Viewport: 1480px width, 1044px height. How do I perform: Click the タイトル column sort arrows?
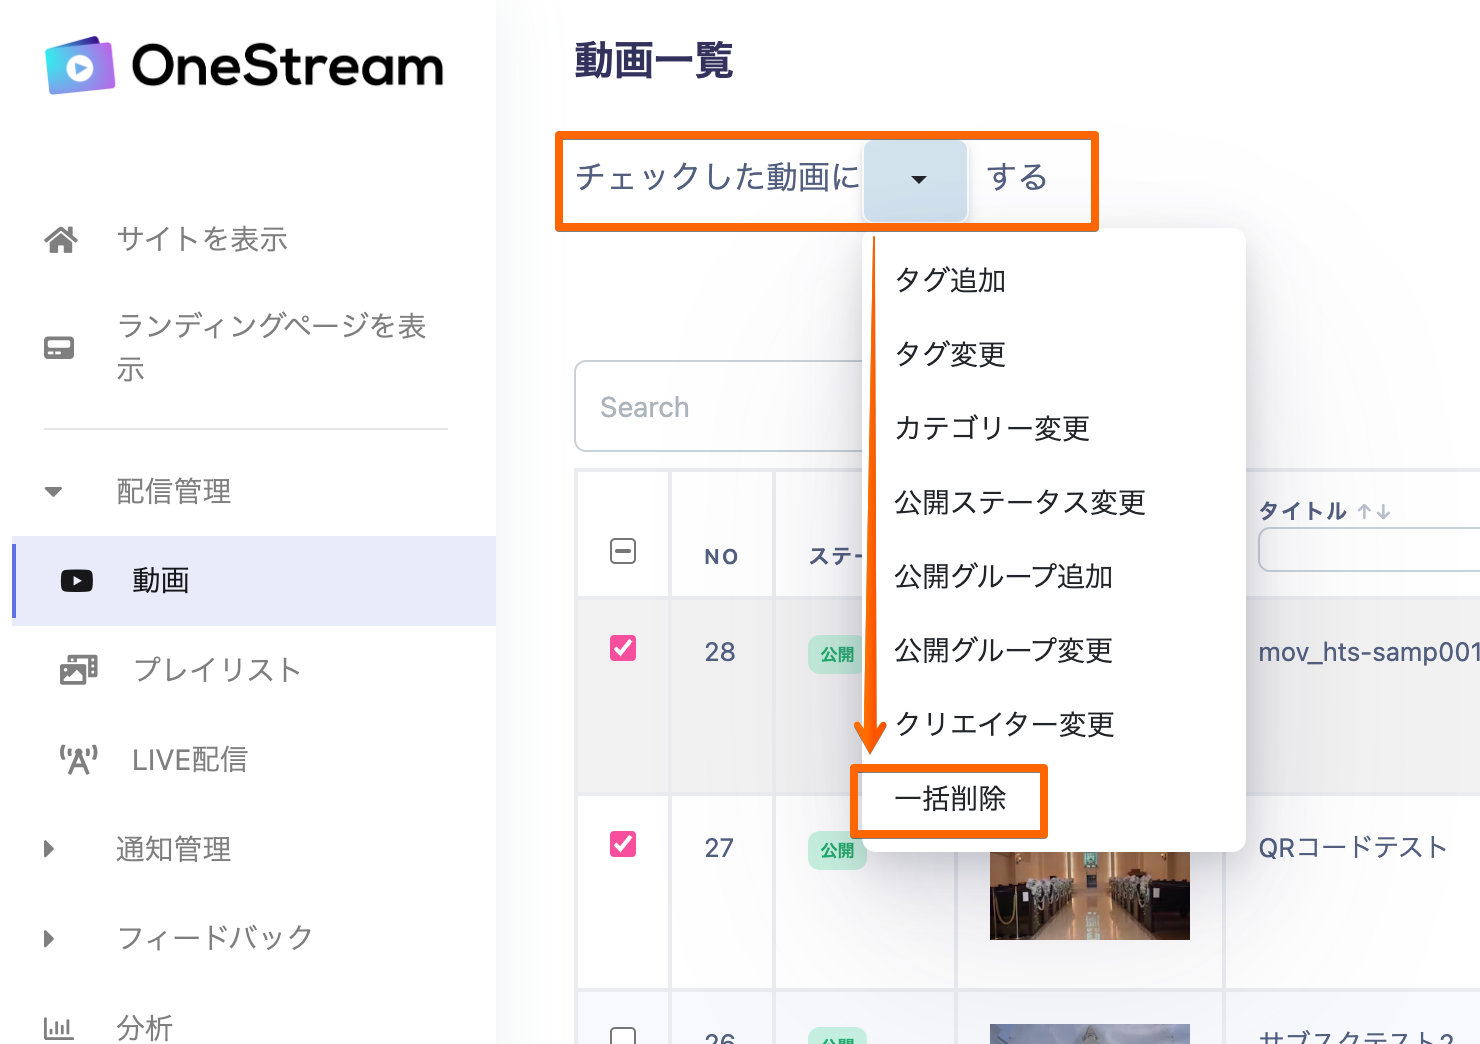pyautogui.click(x=1374, y=512)
